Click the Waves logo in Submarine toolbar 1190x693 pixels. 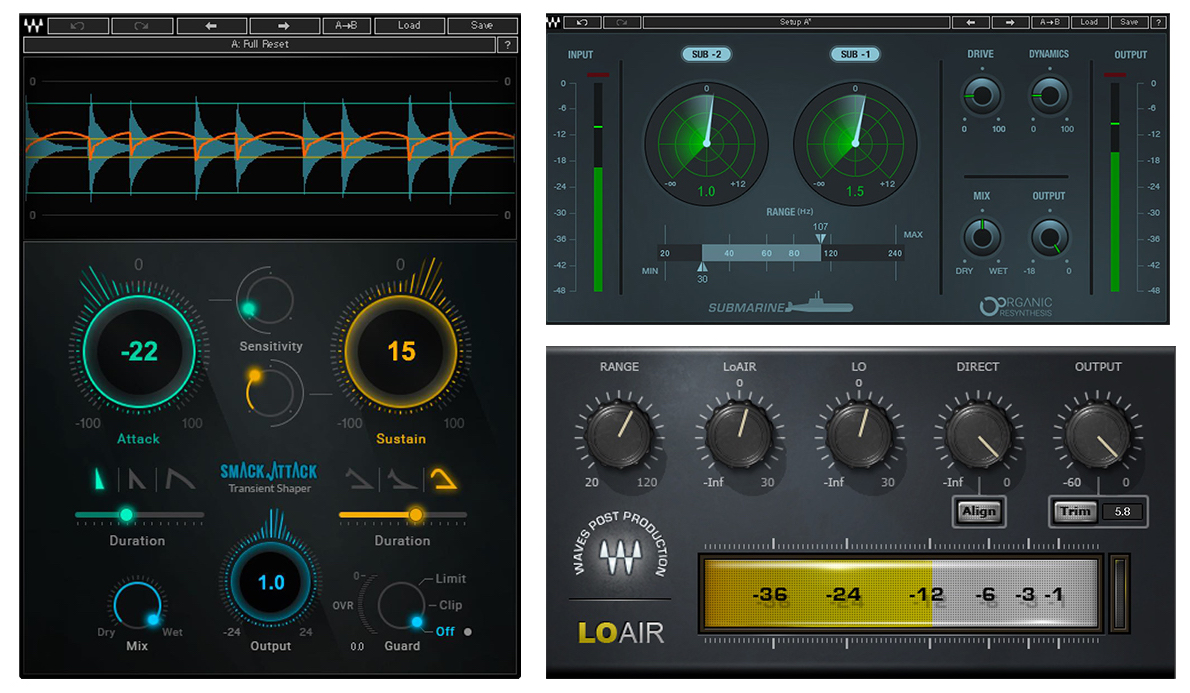[554, 22]
